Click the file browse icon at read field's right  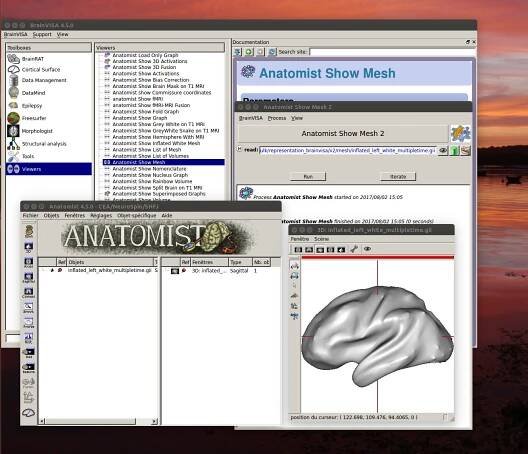click(465, 150)
